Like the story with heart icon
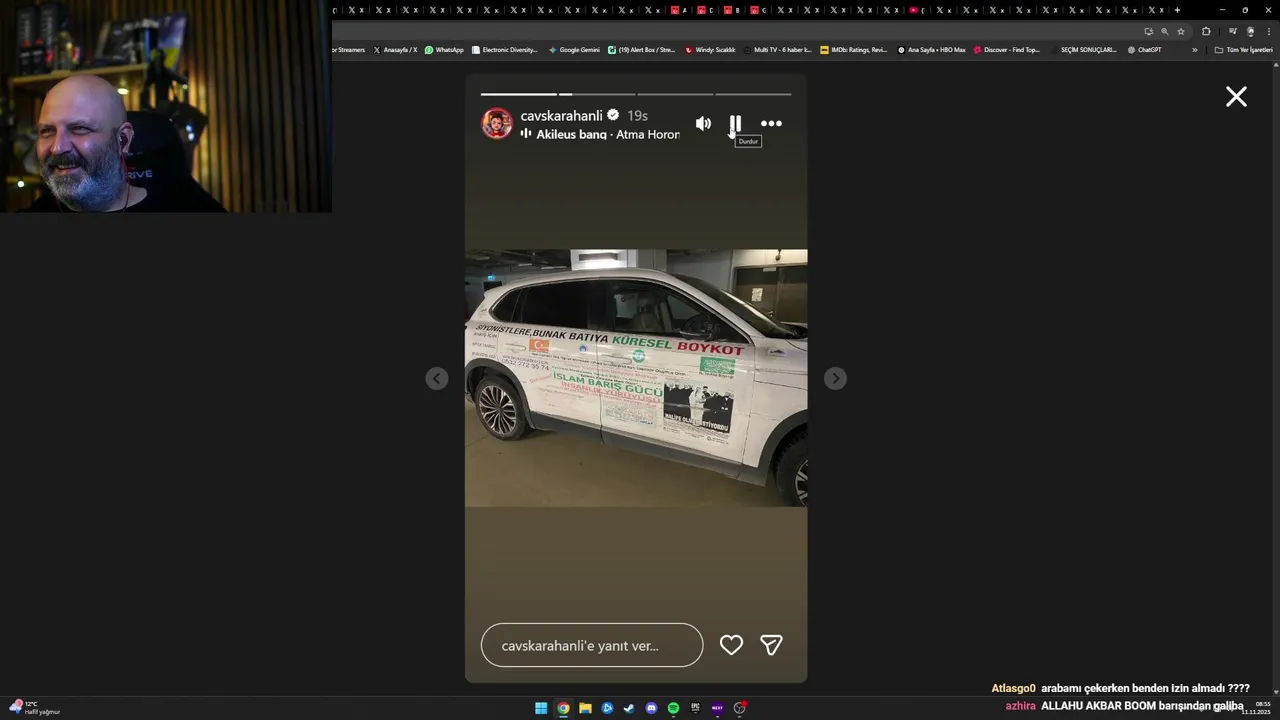Viewport: 1280px width, 720px height. [x=731, y=645]
